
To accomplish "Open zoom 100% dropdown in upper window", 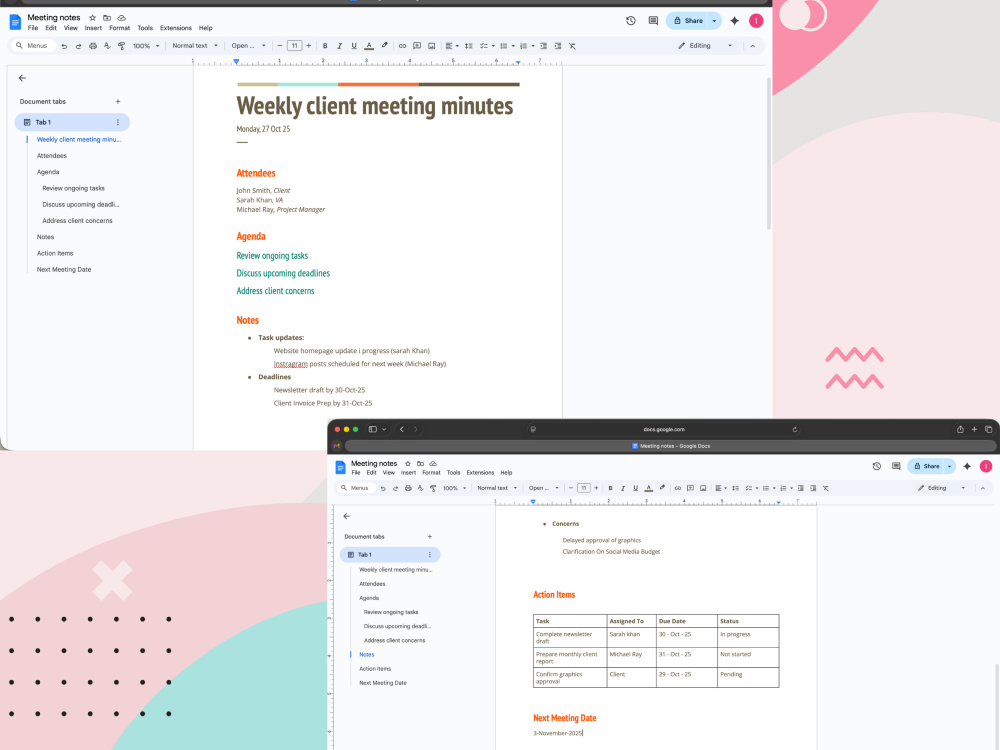I will (146, 46).
